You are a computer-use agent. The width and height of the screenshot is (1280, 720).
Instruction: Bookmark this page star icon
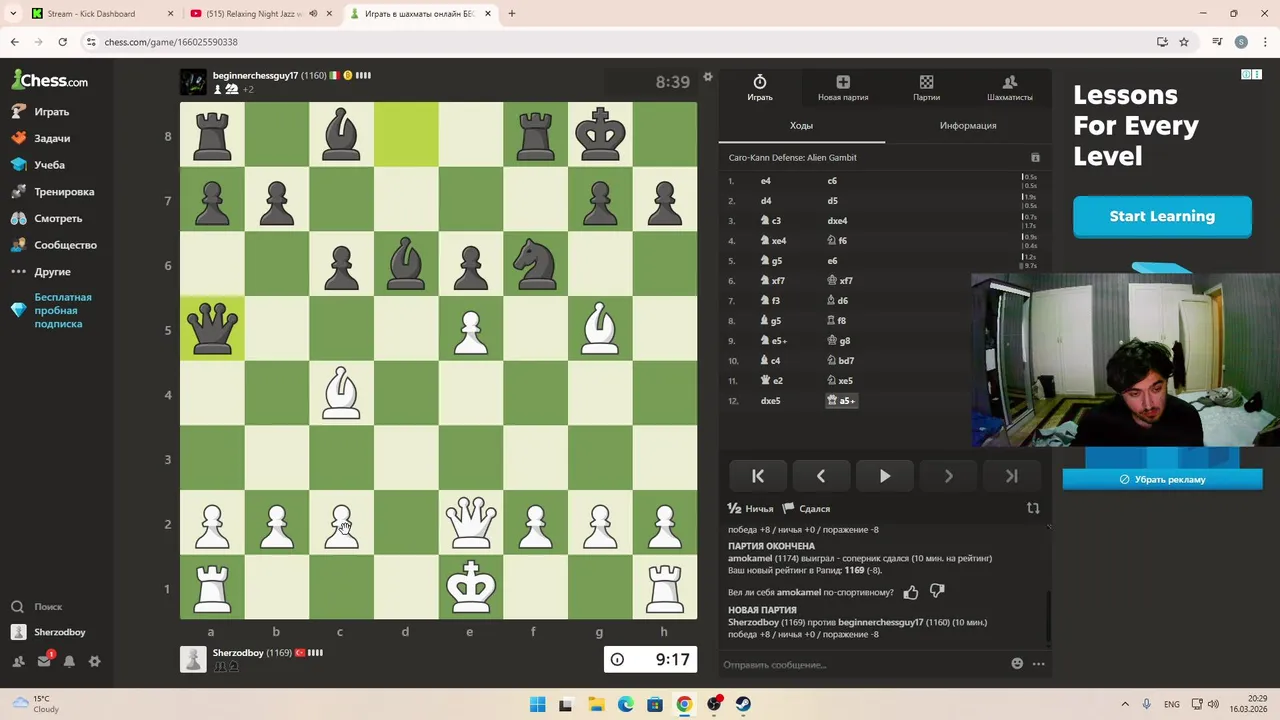1184,42
